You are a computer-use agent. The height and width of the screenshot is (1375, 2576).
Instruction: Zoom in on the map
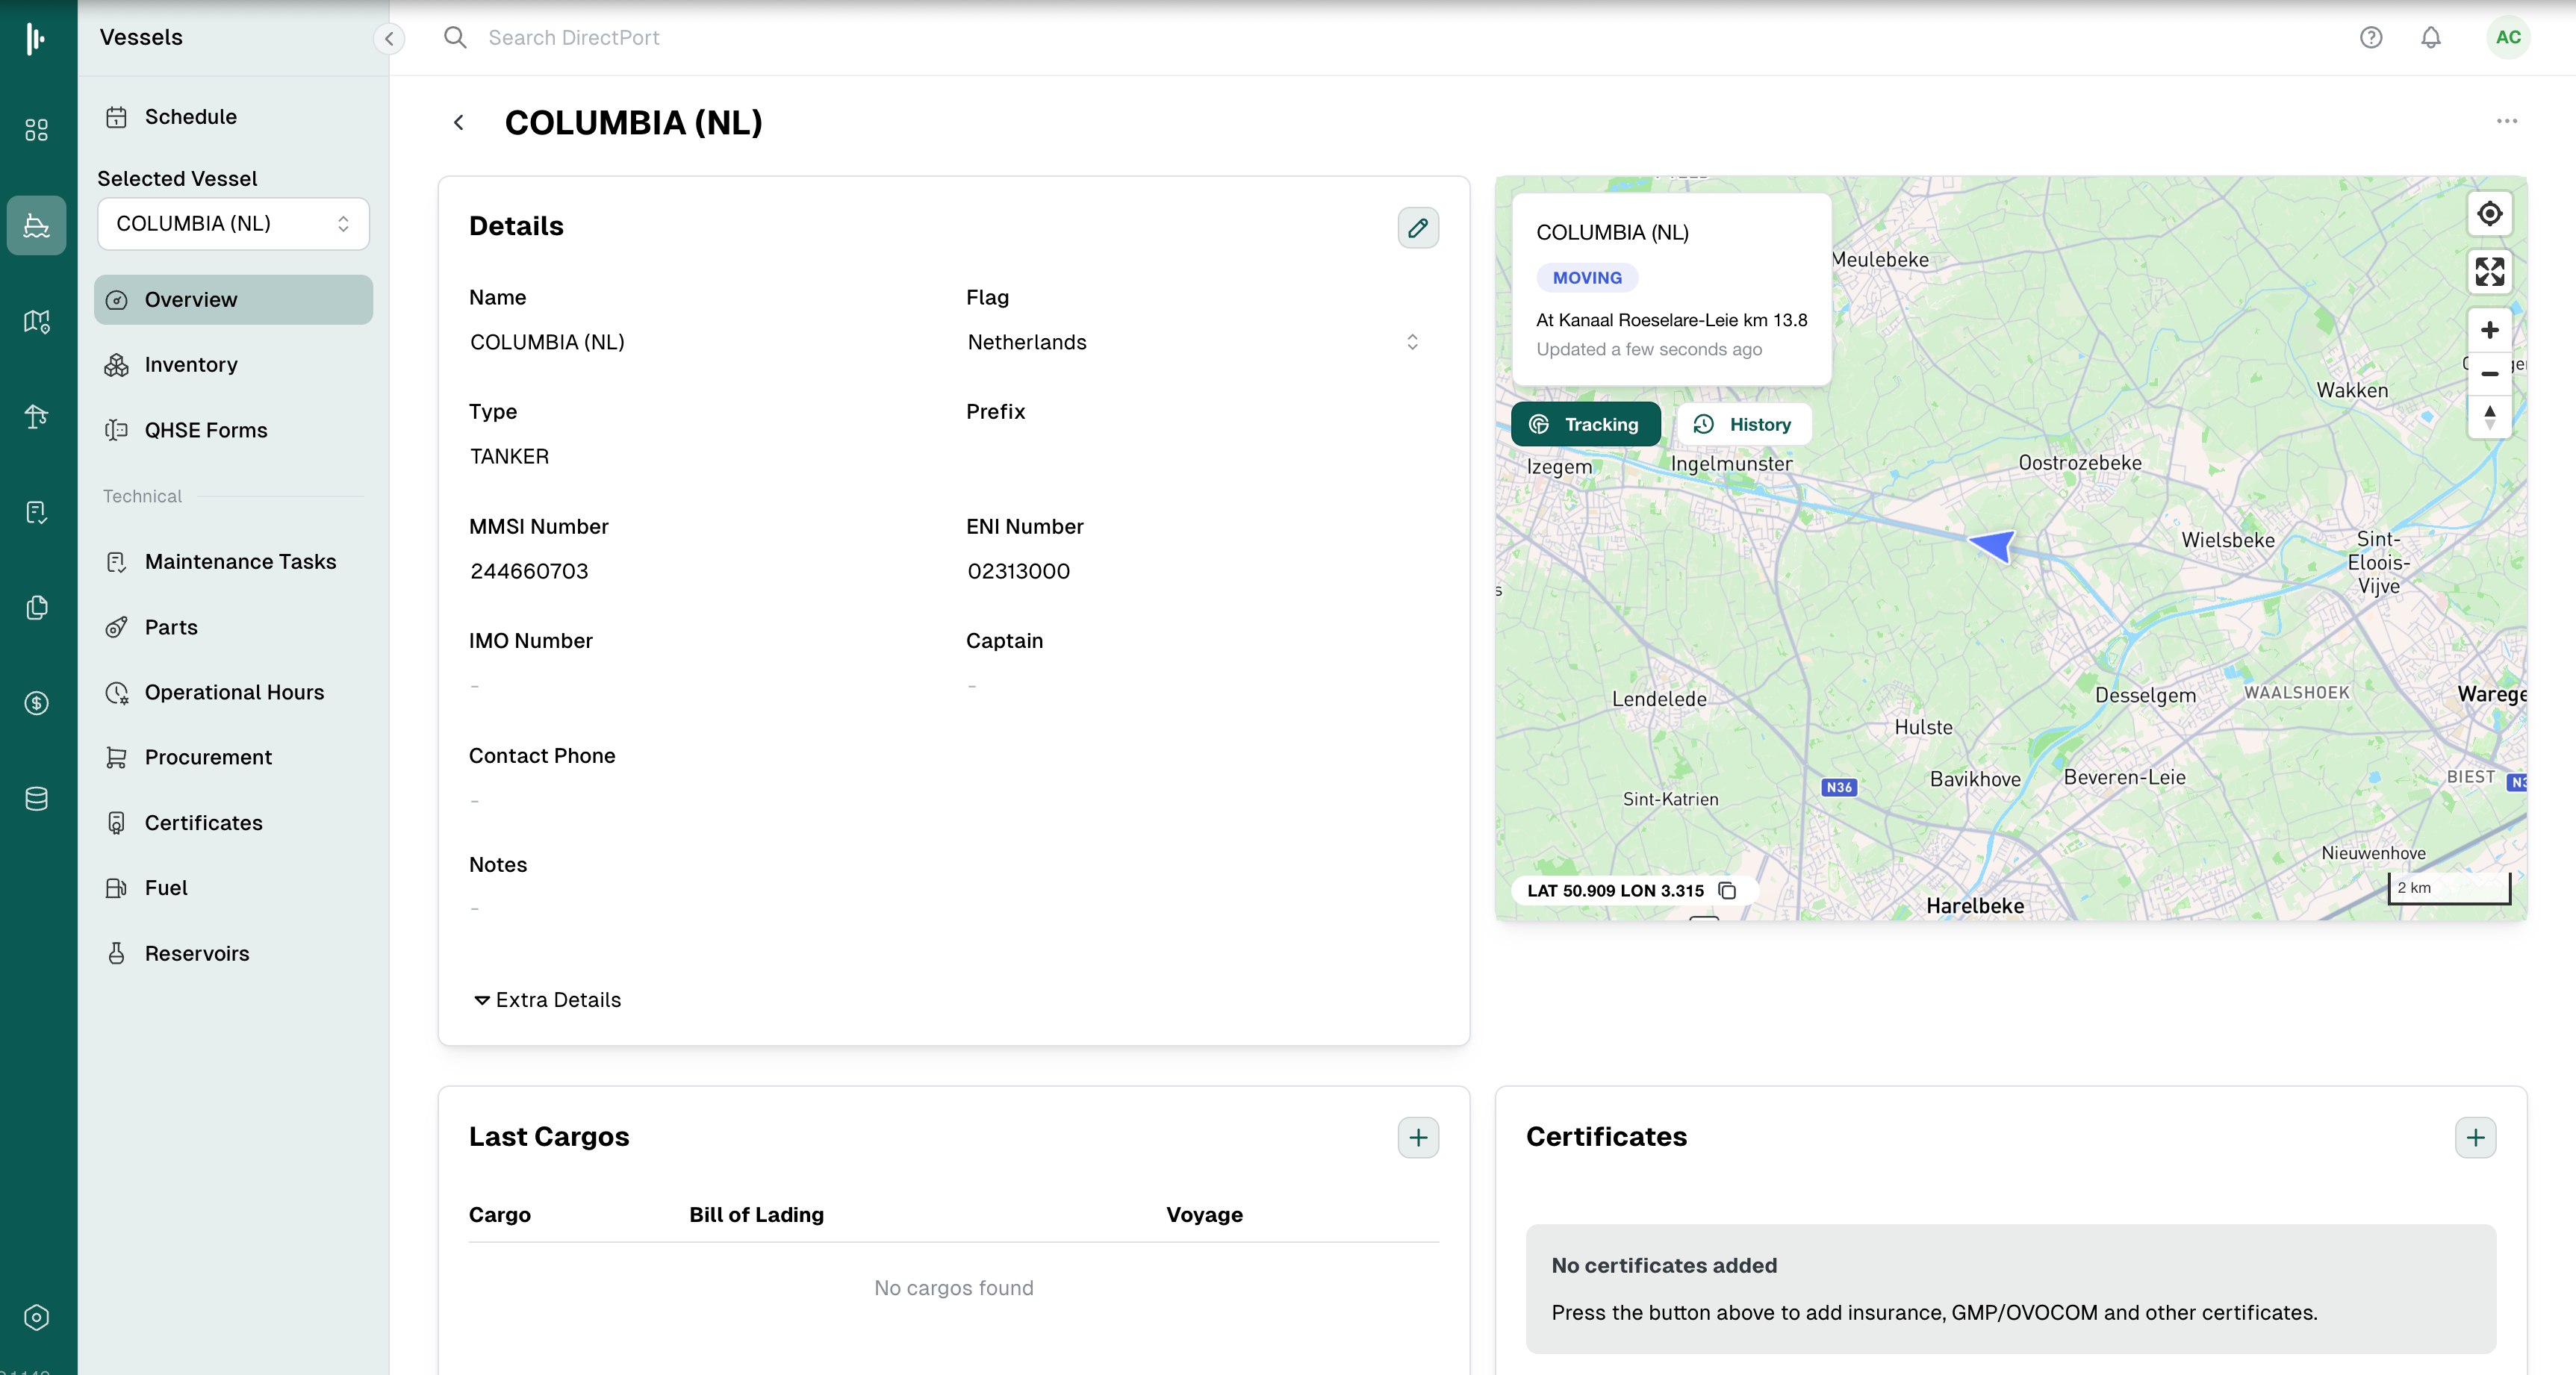[x=2489, y=330]
